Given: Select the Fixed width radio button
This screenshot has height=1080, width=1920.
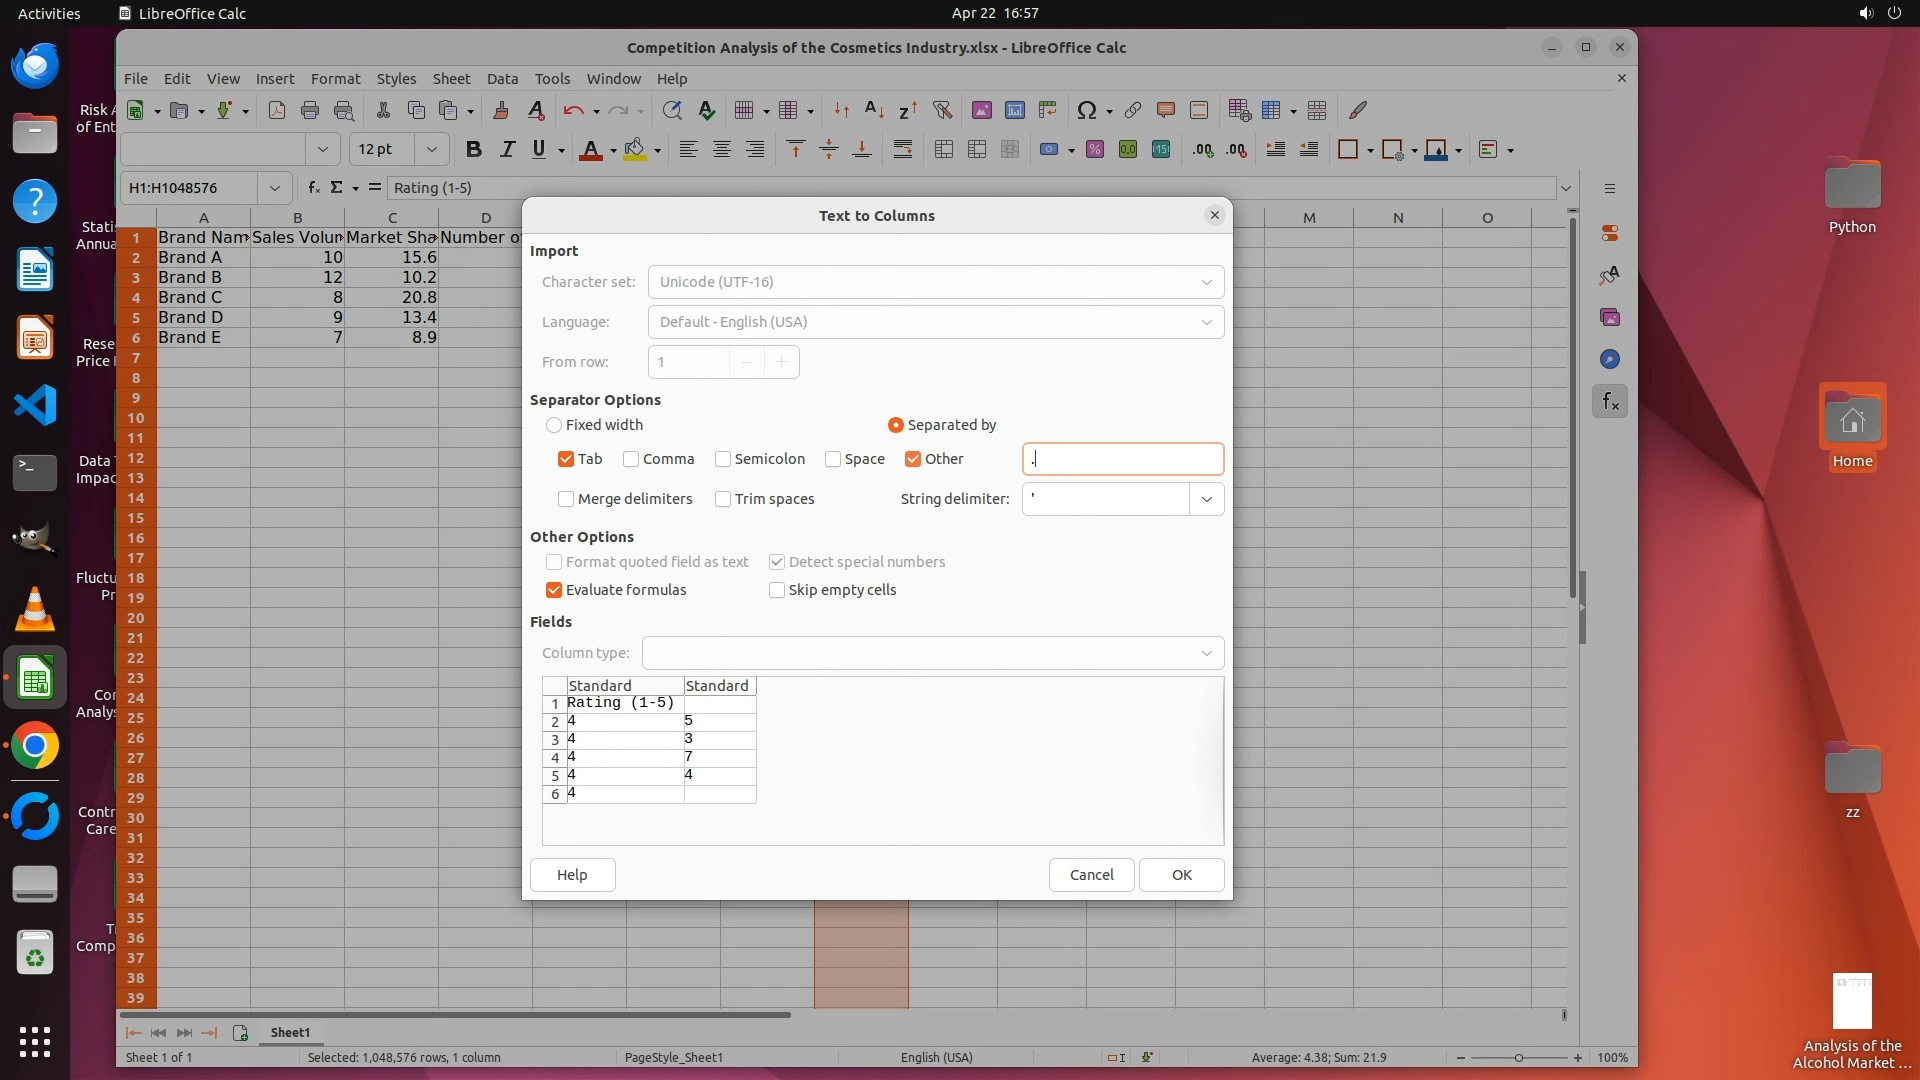Looking at the screenshot, I should click(x=554, y=425).
